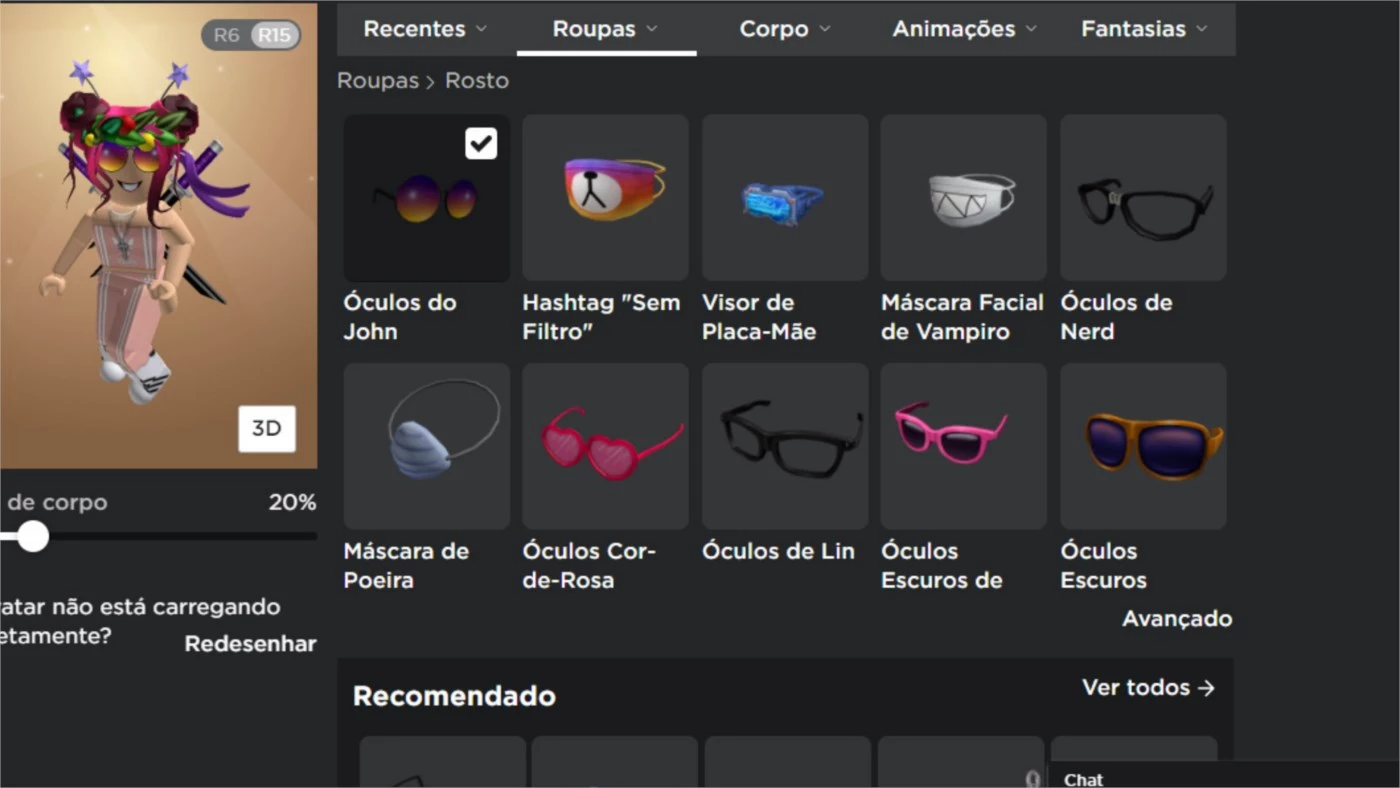Click the Máscara de Poeira item name
Image resolution: width=1400 pixels, height=788 pixels.
coord(406,566)
